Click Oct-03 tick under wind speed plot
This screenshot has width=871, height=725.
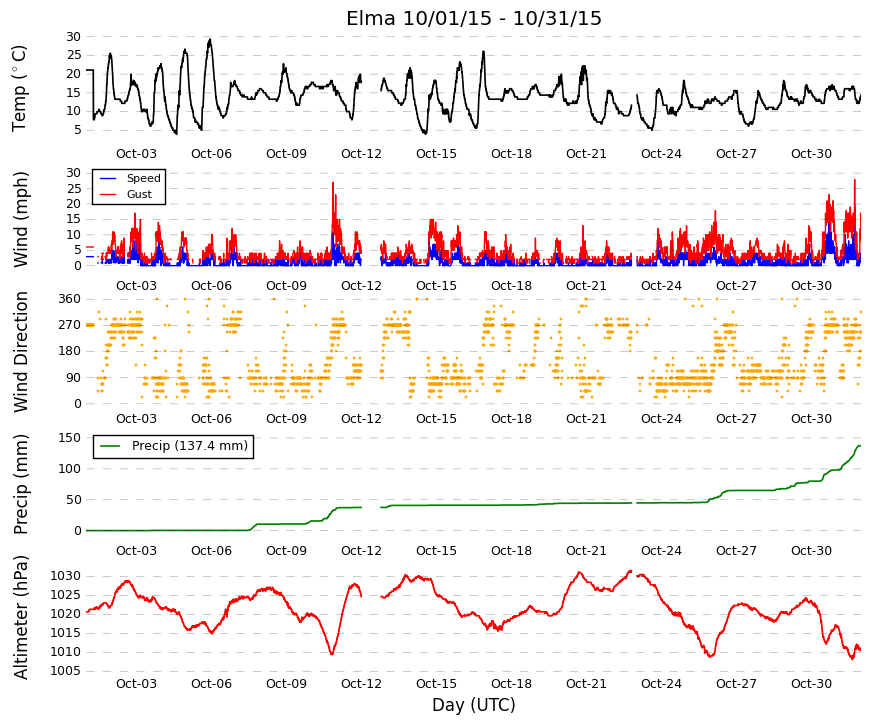tap(136, 286)
